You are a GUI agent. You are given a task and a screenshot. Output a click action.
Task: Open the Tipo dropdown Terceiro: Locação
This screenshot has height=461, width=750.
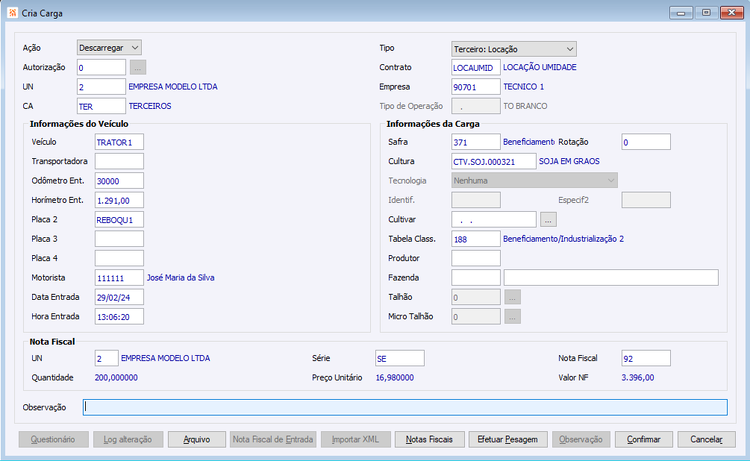[514, 49]
